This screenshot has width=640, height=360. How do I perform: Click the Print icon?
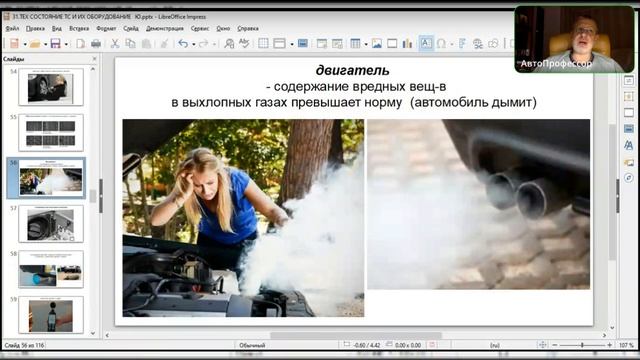click(x=96, y=43)
